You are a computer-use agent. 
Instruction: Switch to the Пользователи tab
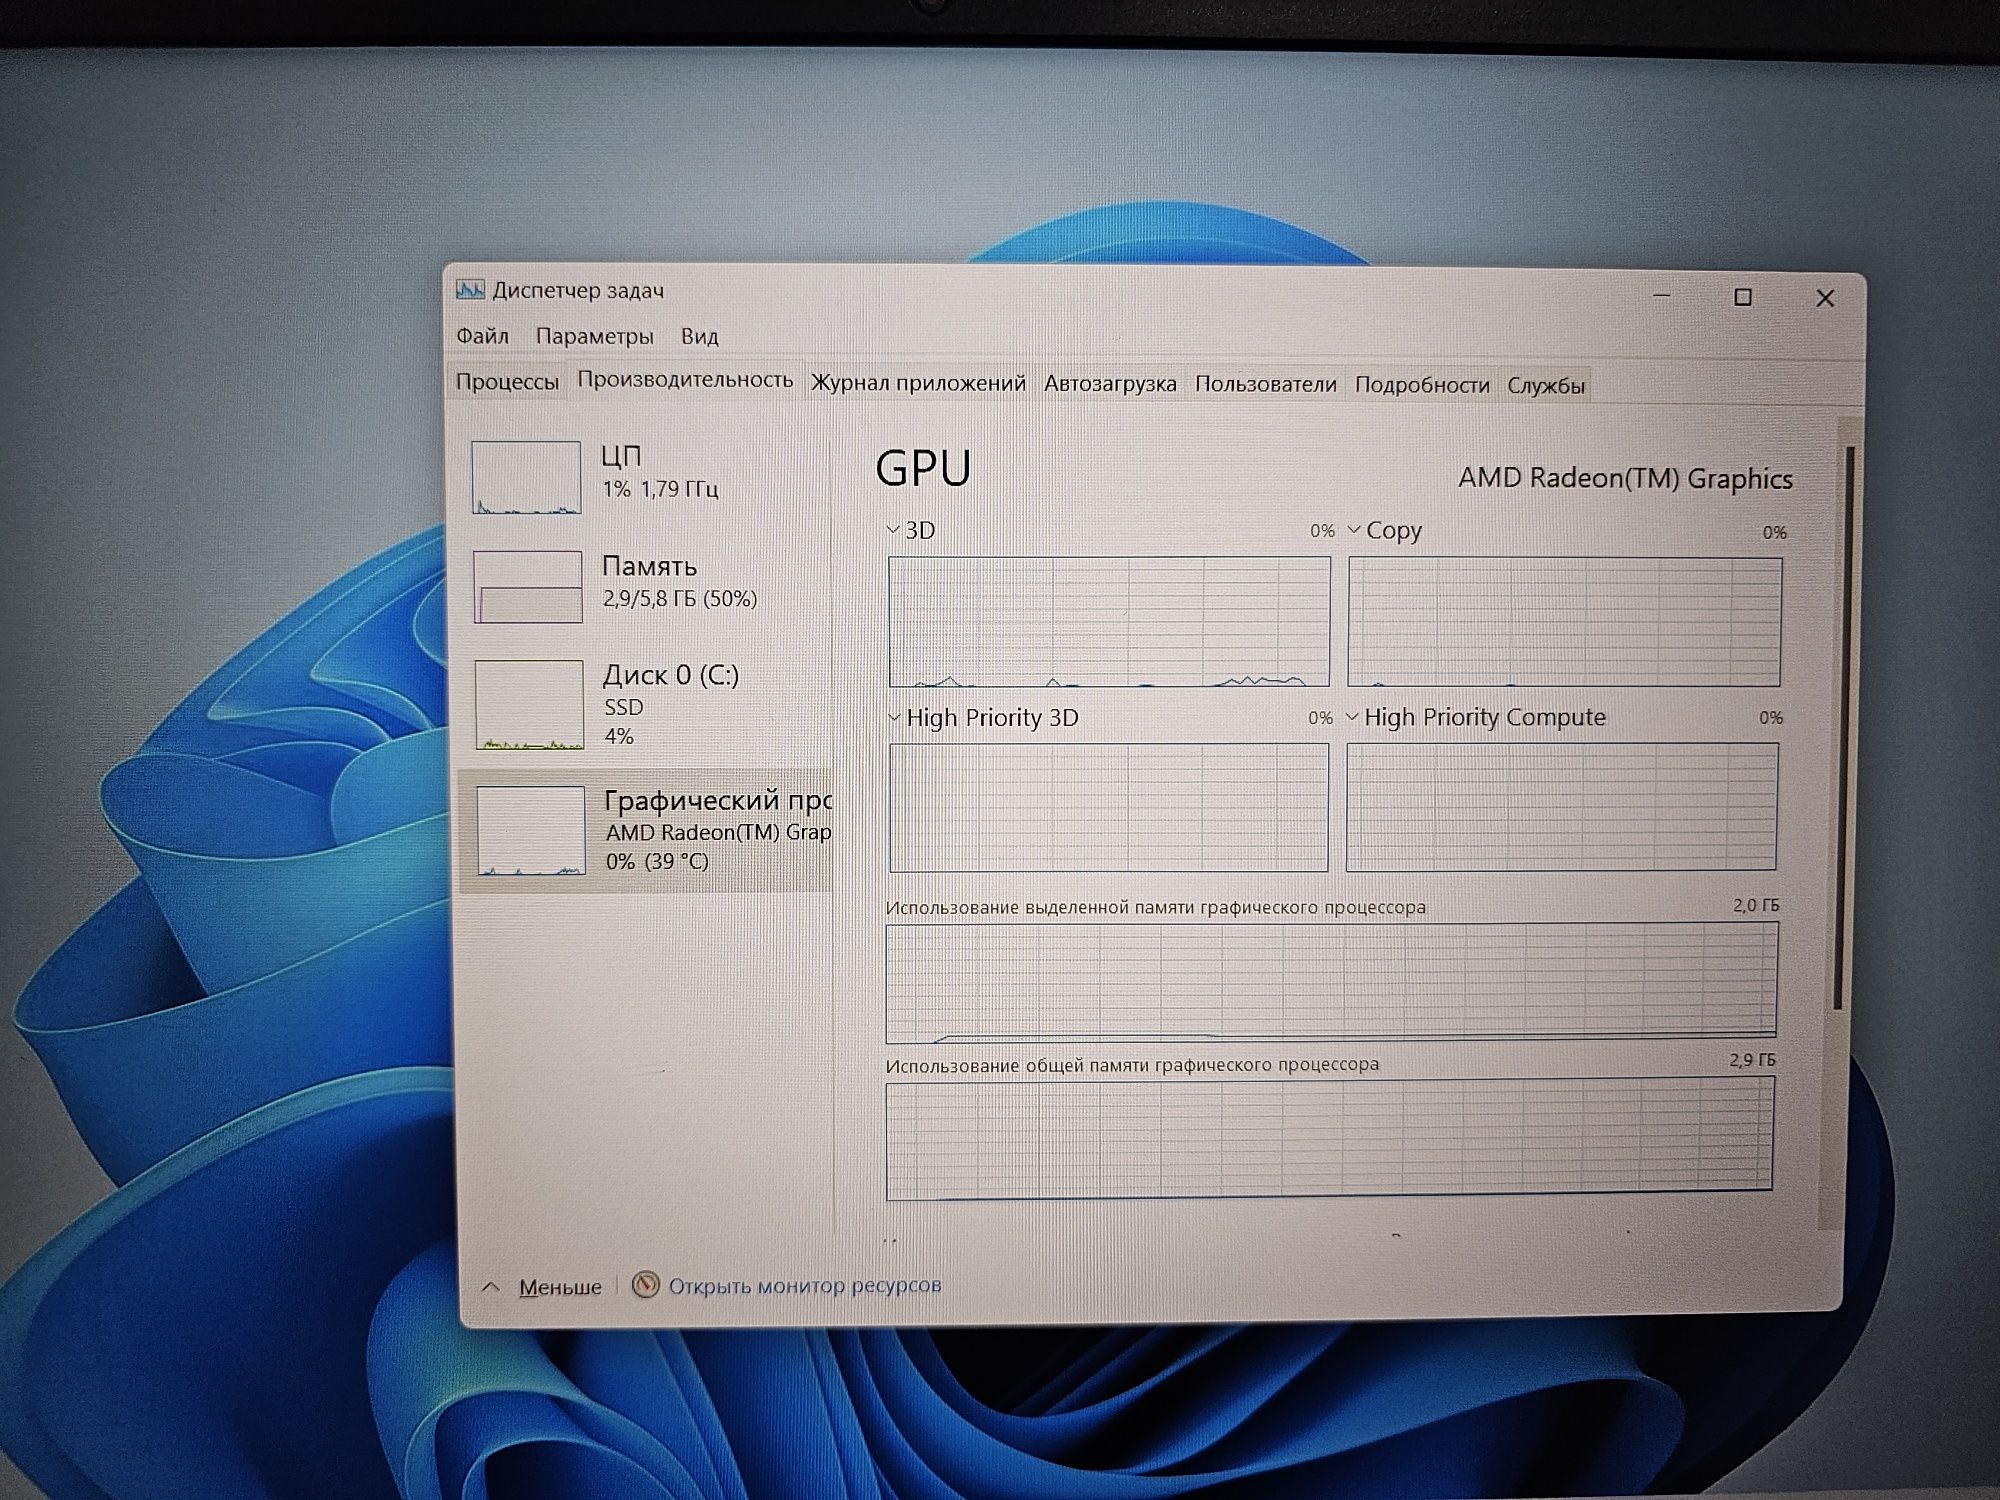[x=1265, y=385]
